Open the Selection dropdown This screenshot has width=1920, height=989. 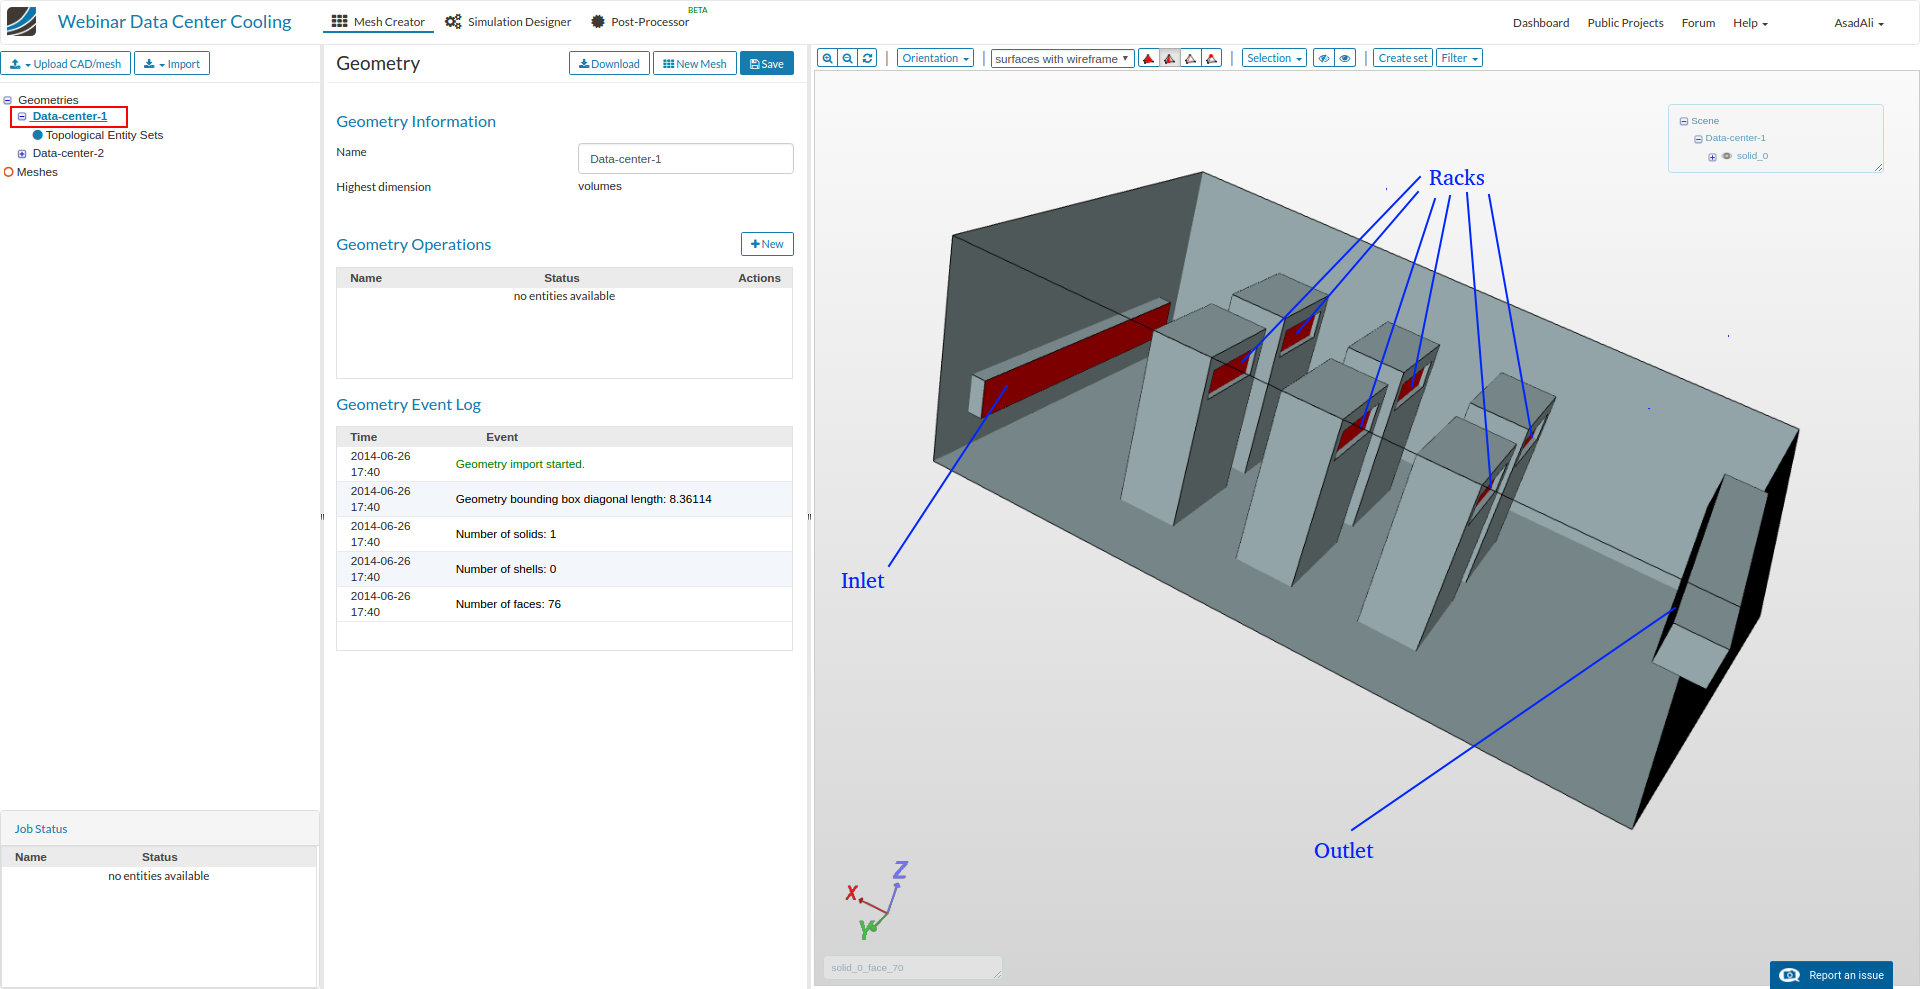click(x=1273, y=57)
